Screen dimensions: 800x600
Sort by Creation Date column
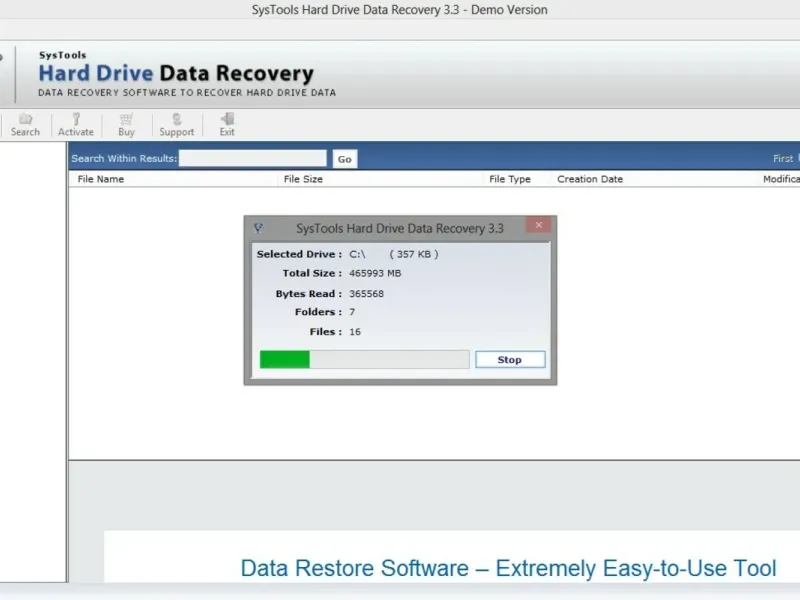(x=590, y=179)
